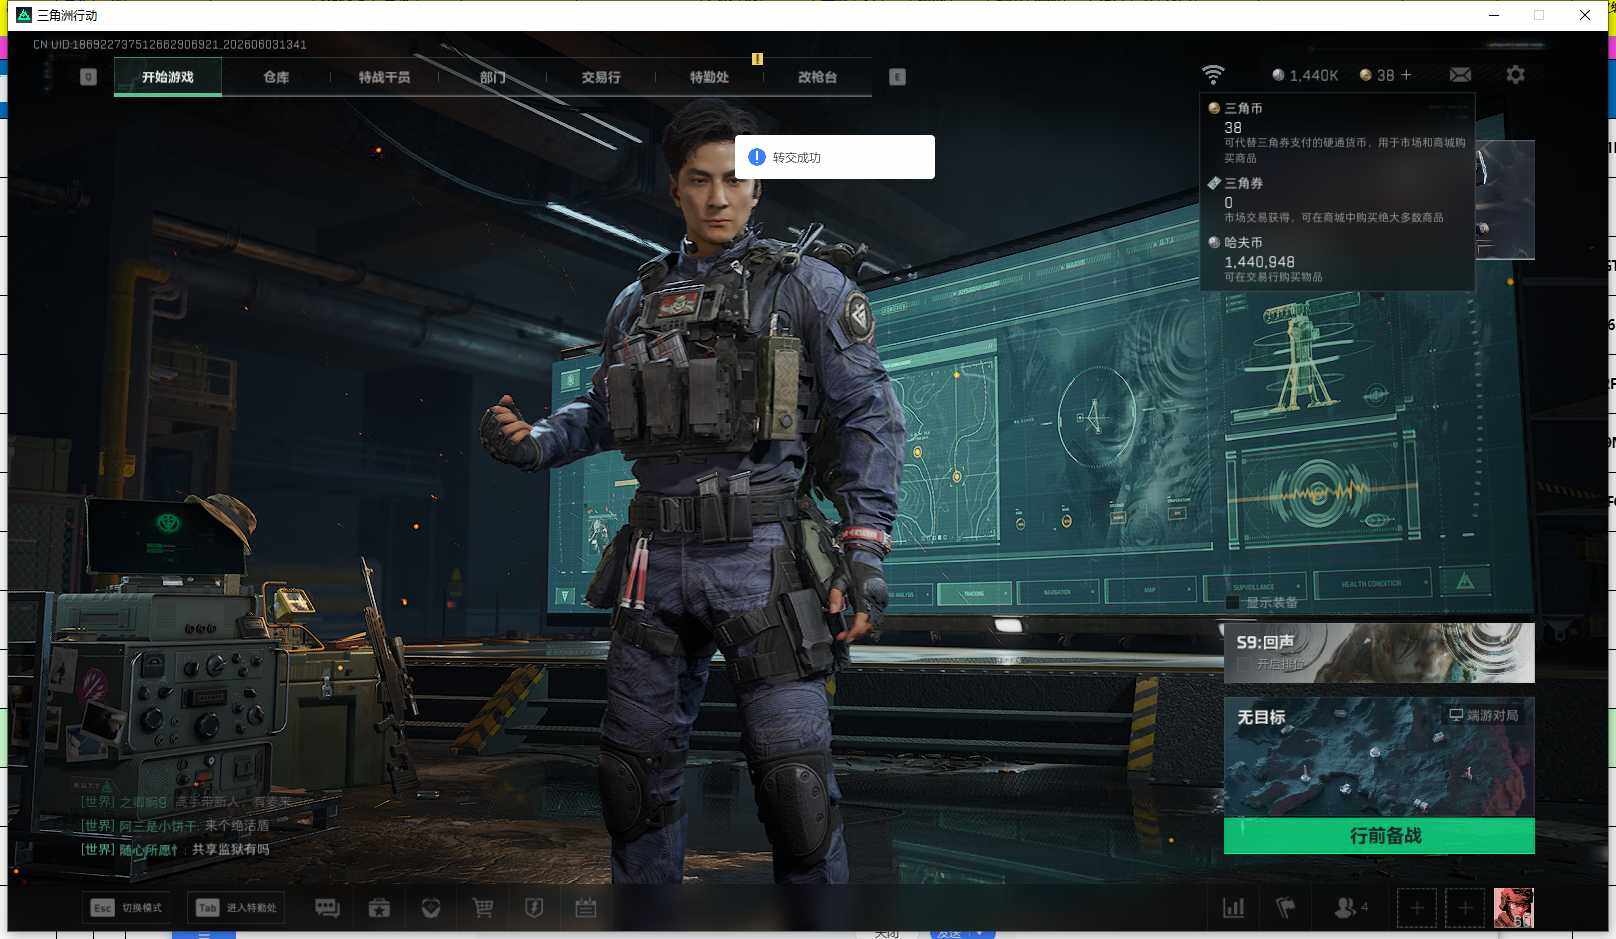Open the 交易行 tab
The width and height of the screenshot is (1616, 939).
pos(601,77)
